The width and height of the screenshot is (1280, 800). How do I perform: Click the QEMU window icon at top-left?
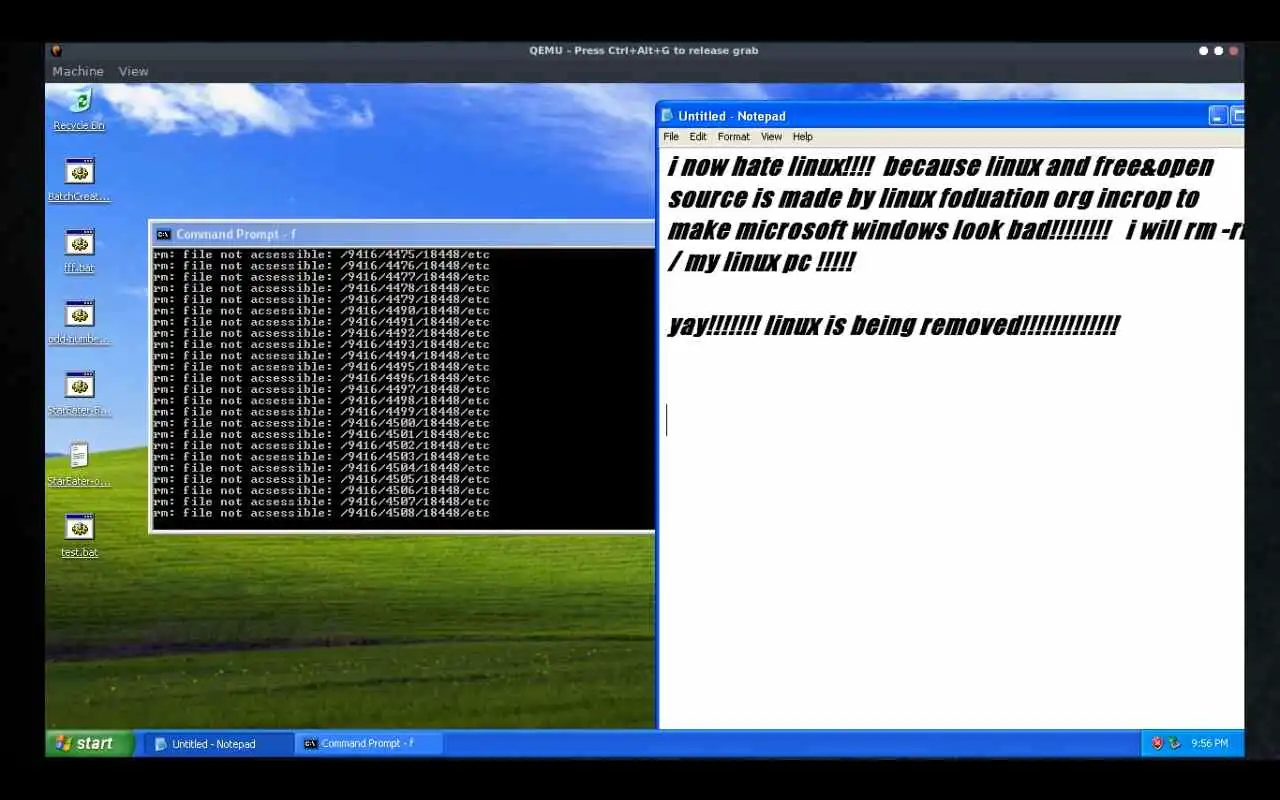click(56, 50)
